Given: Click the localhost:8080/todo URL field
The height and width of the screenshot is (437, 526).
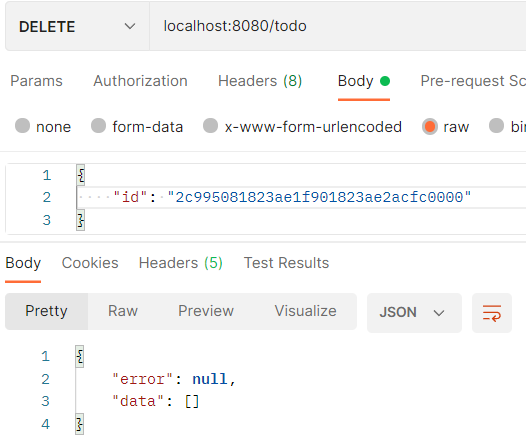Looking at the screenshot, I should point(337,26).
